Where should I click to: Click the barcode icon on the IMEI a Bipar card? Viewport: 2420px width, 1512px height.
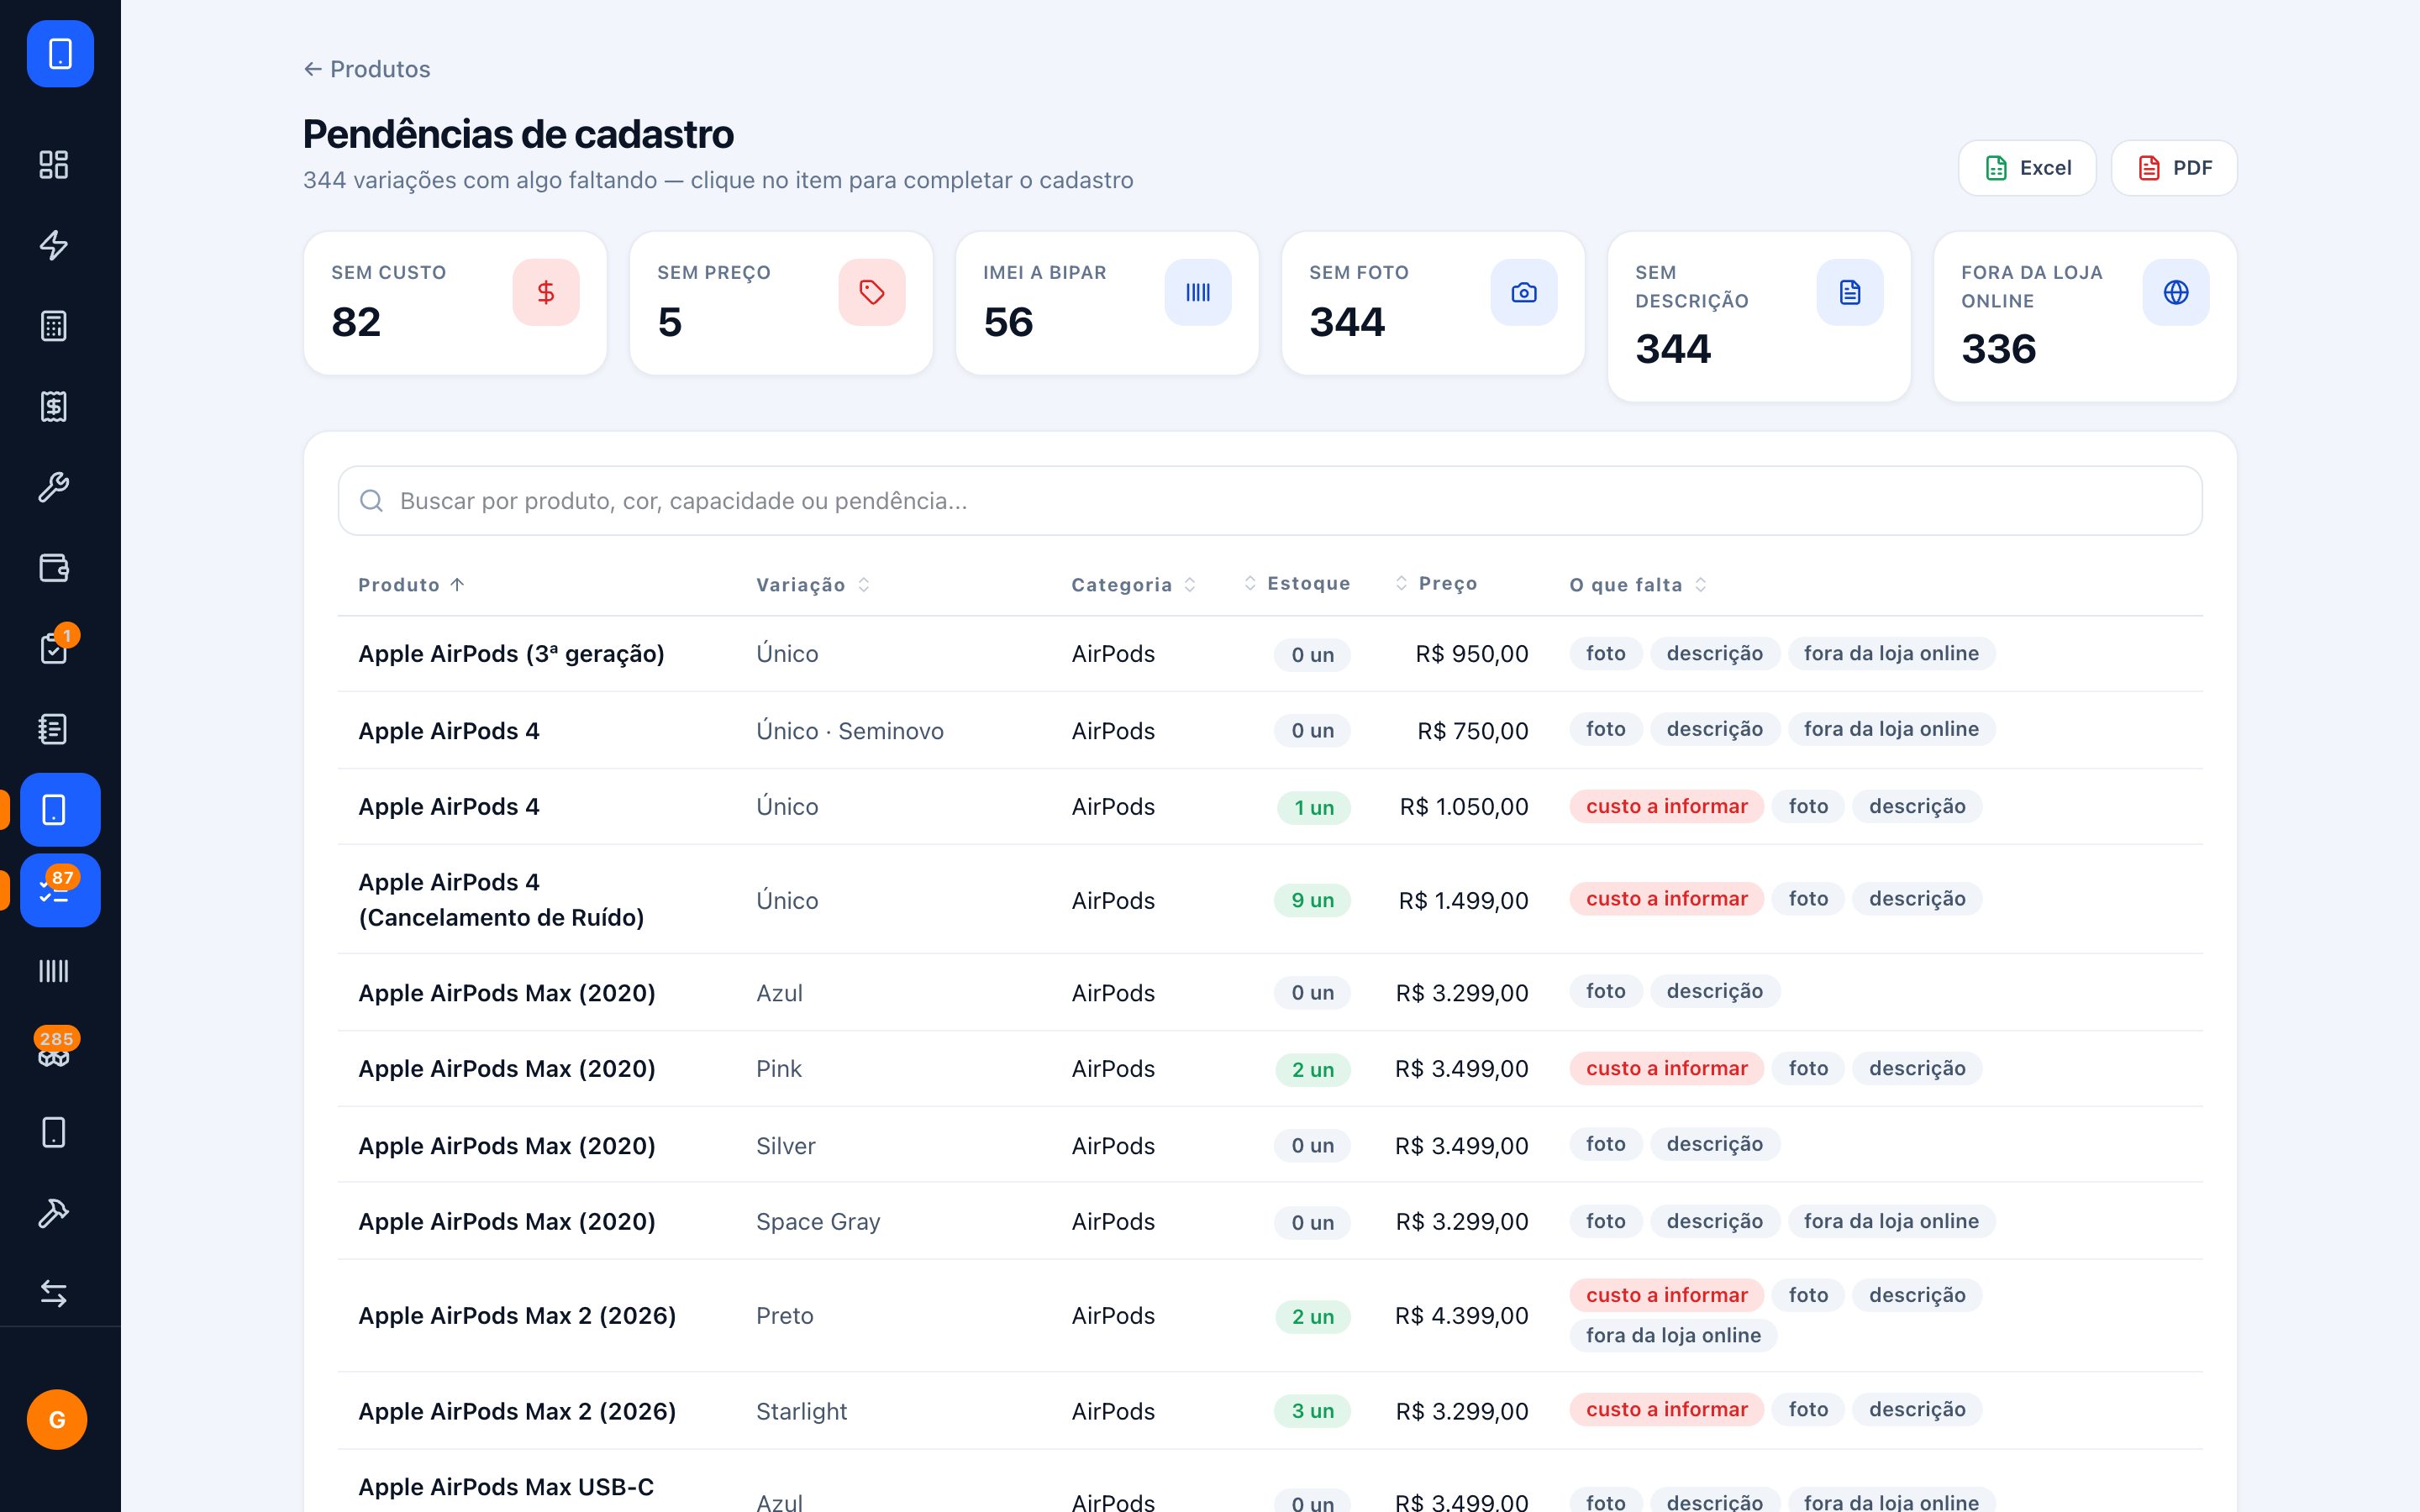(1198, 292)
